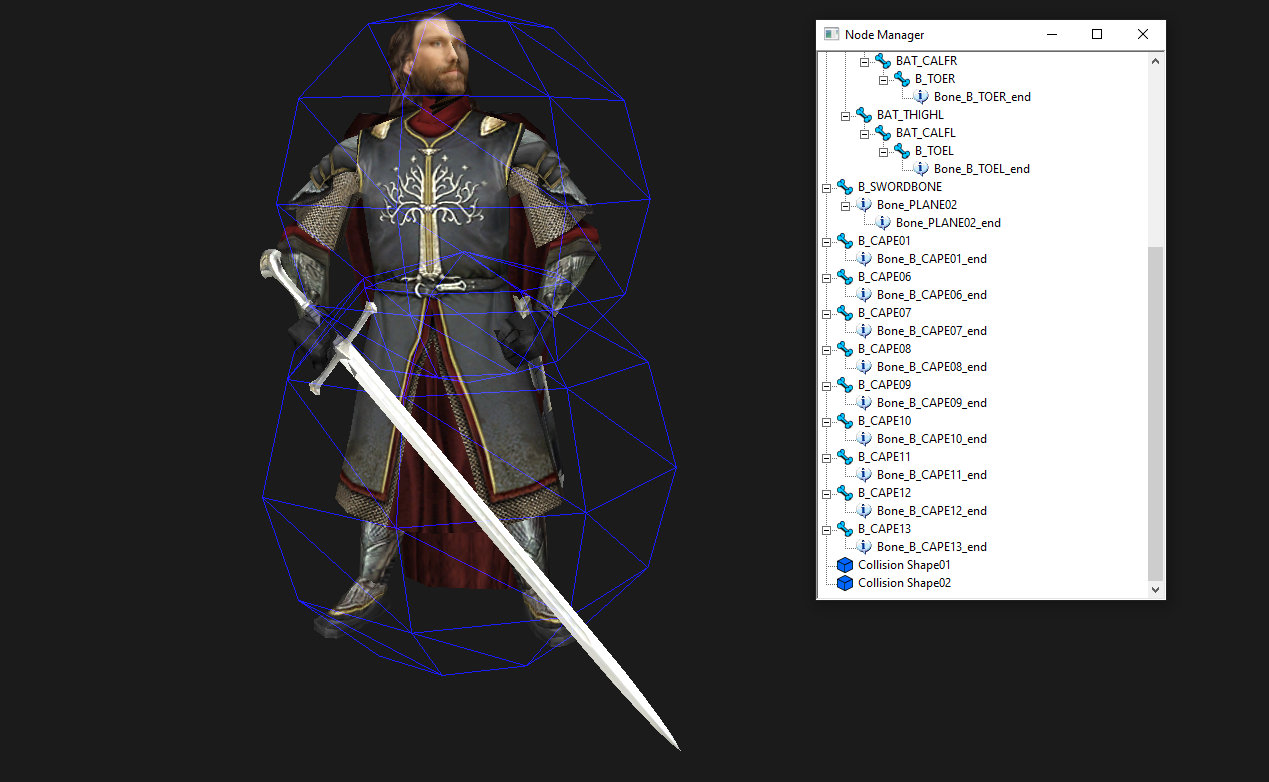Click the info icon of Bone_B_CAPE01_end
This screenshot has height=782, width=1269.
tap(864, 259)
